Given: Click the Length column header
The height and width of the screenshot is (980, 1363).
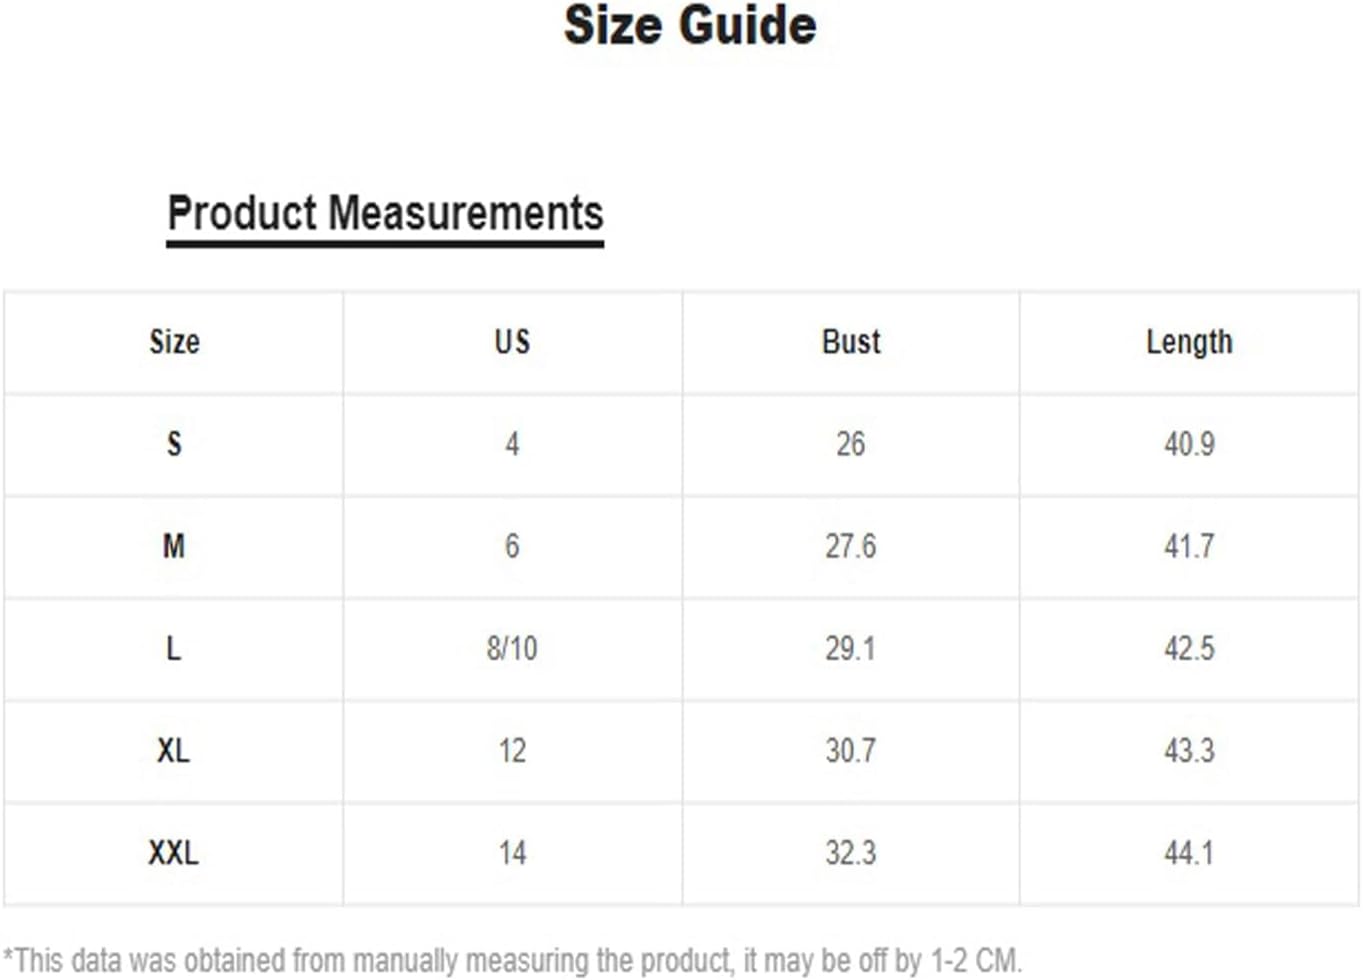Looking at the screenshot, I should click(x=1189, y=342).
